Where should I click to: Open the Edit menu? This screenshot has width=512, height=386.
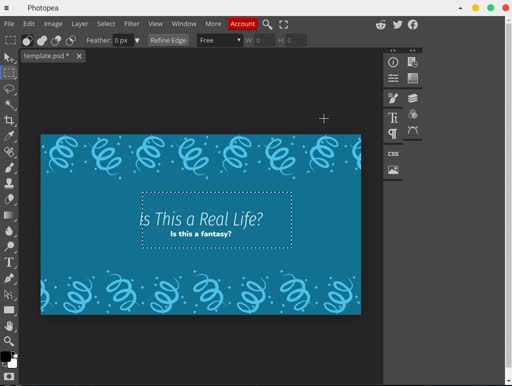(x=29, y=24)
